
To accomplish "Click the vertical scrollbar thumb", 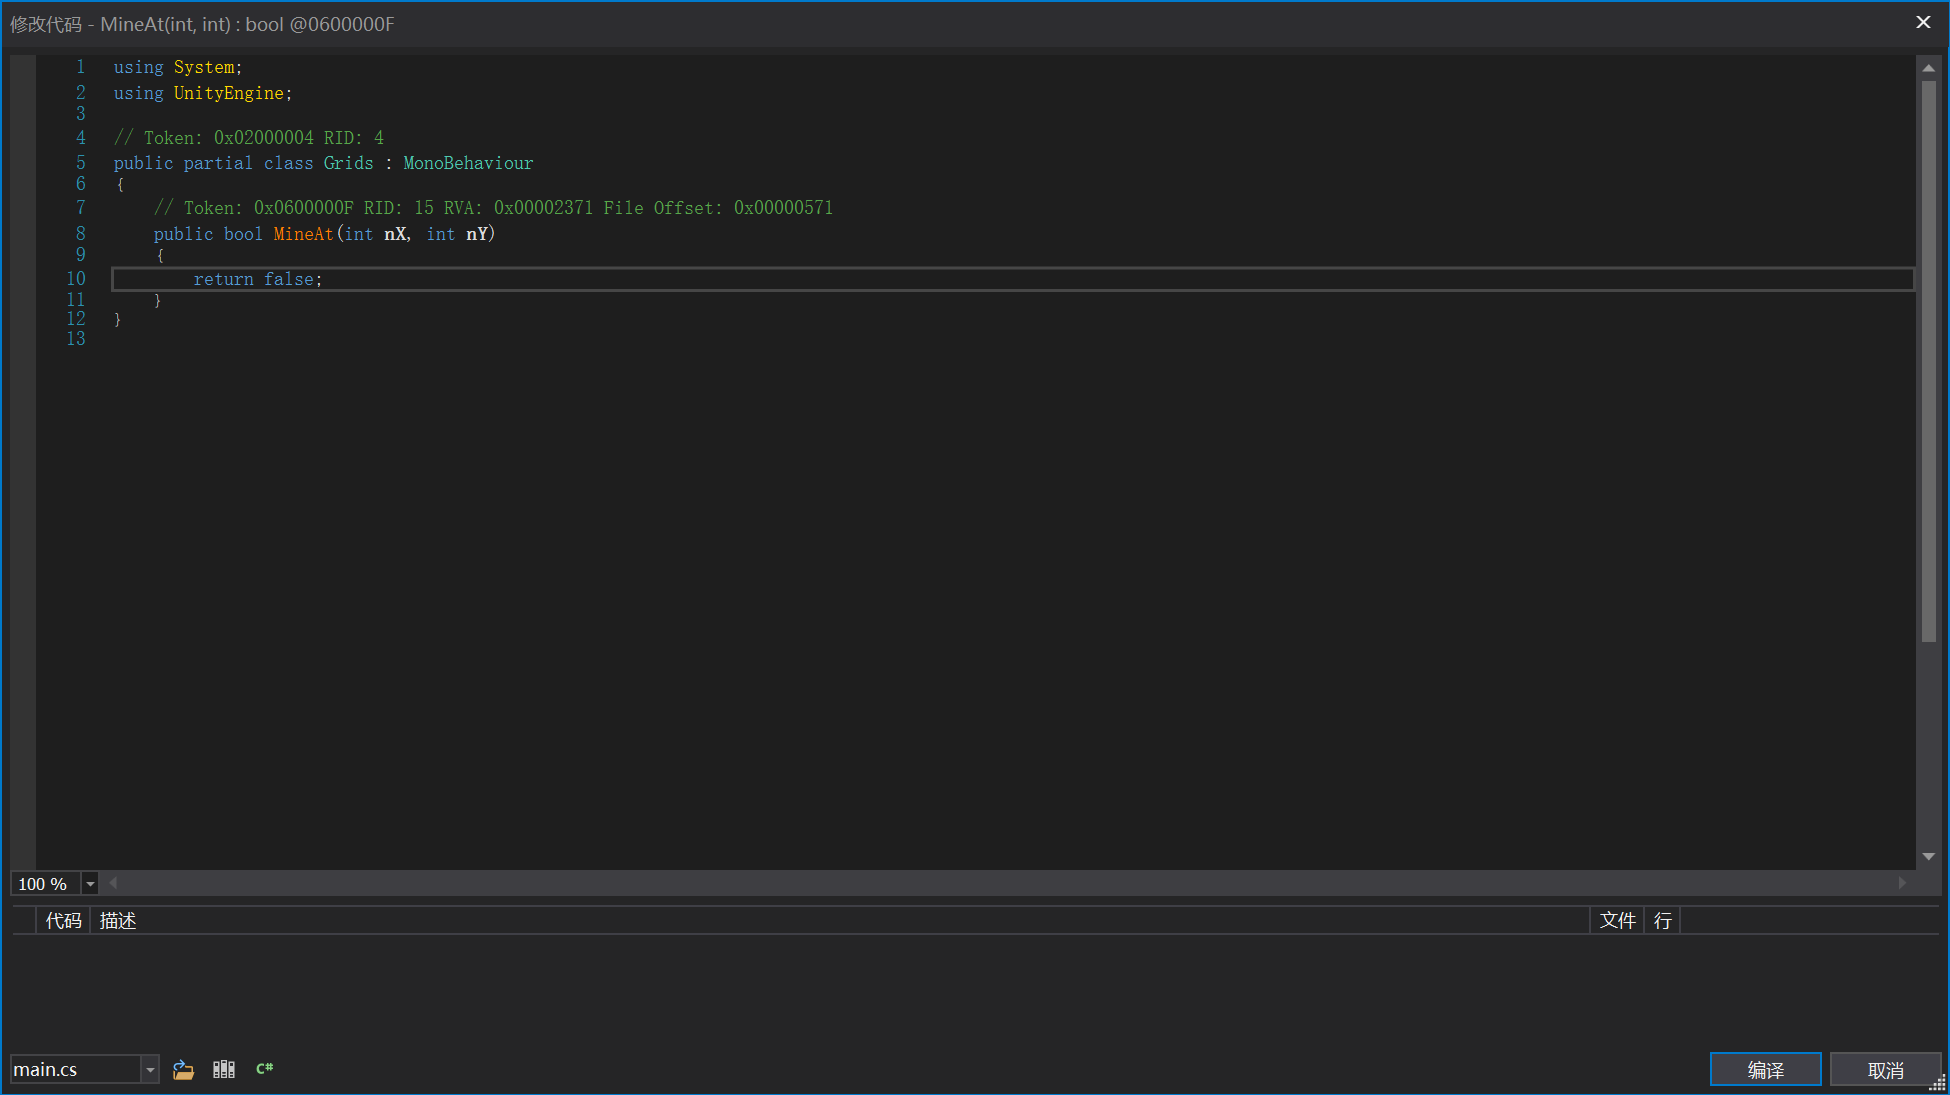I will click(x=1929, y=361).
